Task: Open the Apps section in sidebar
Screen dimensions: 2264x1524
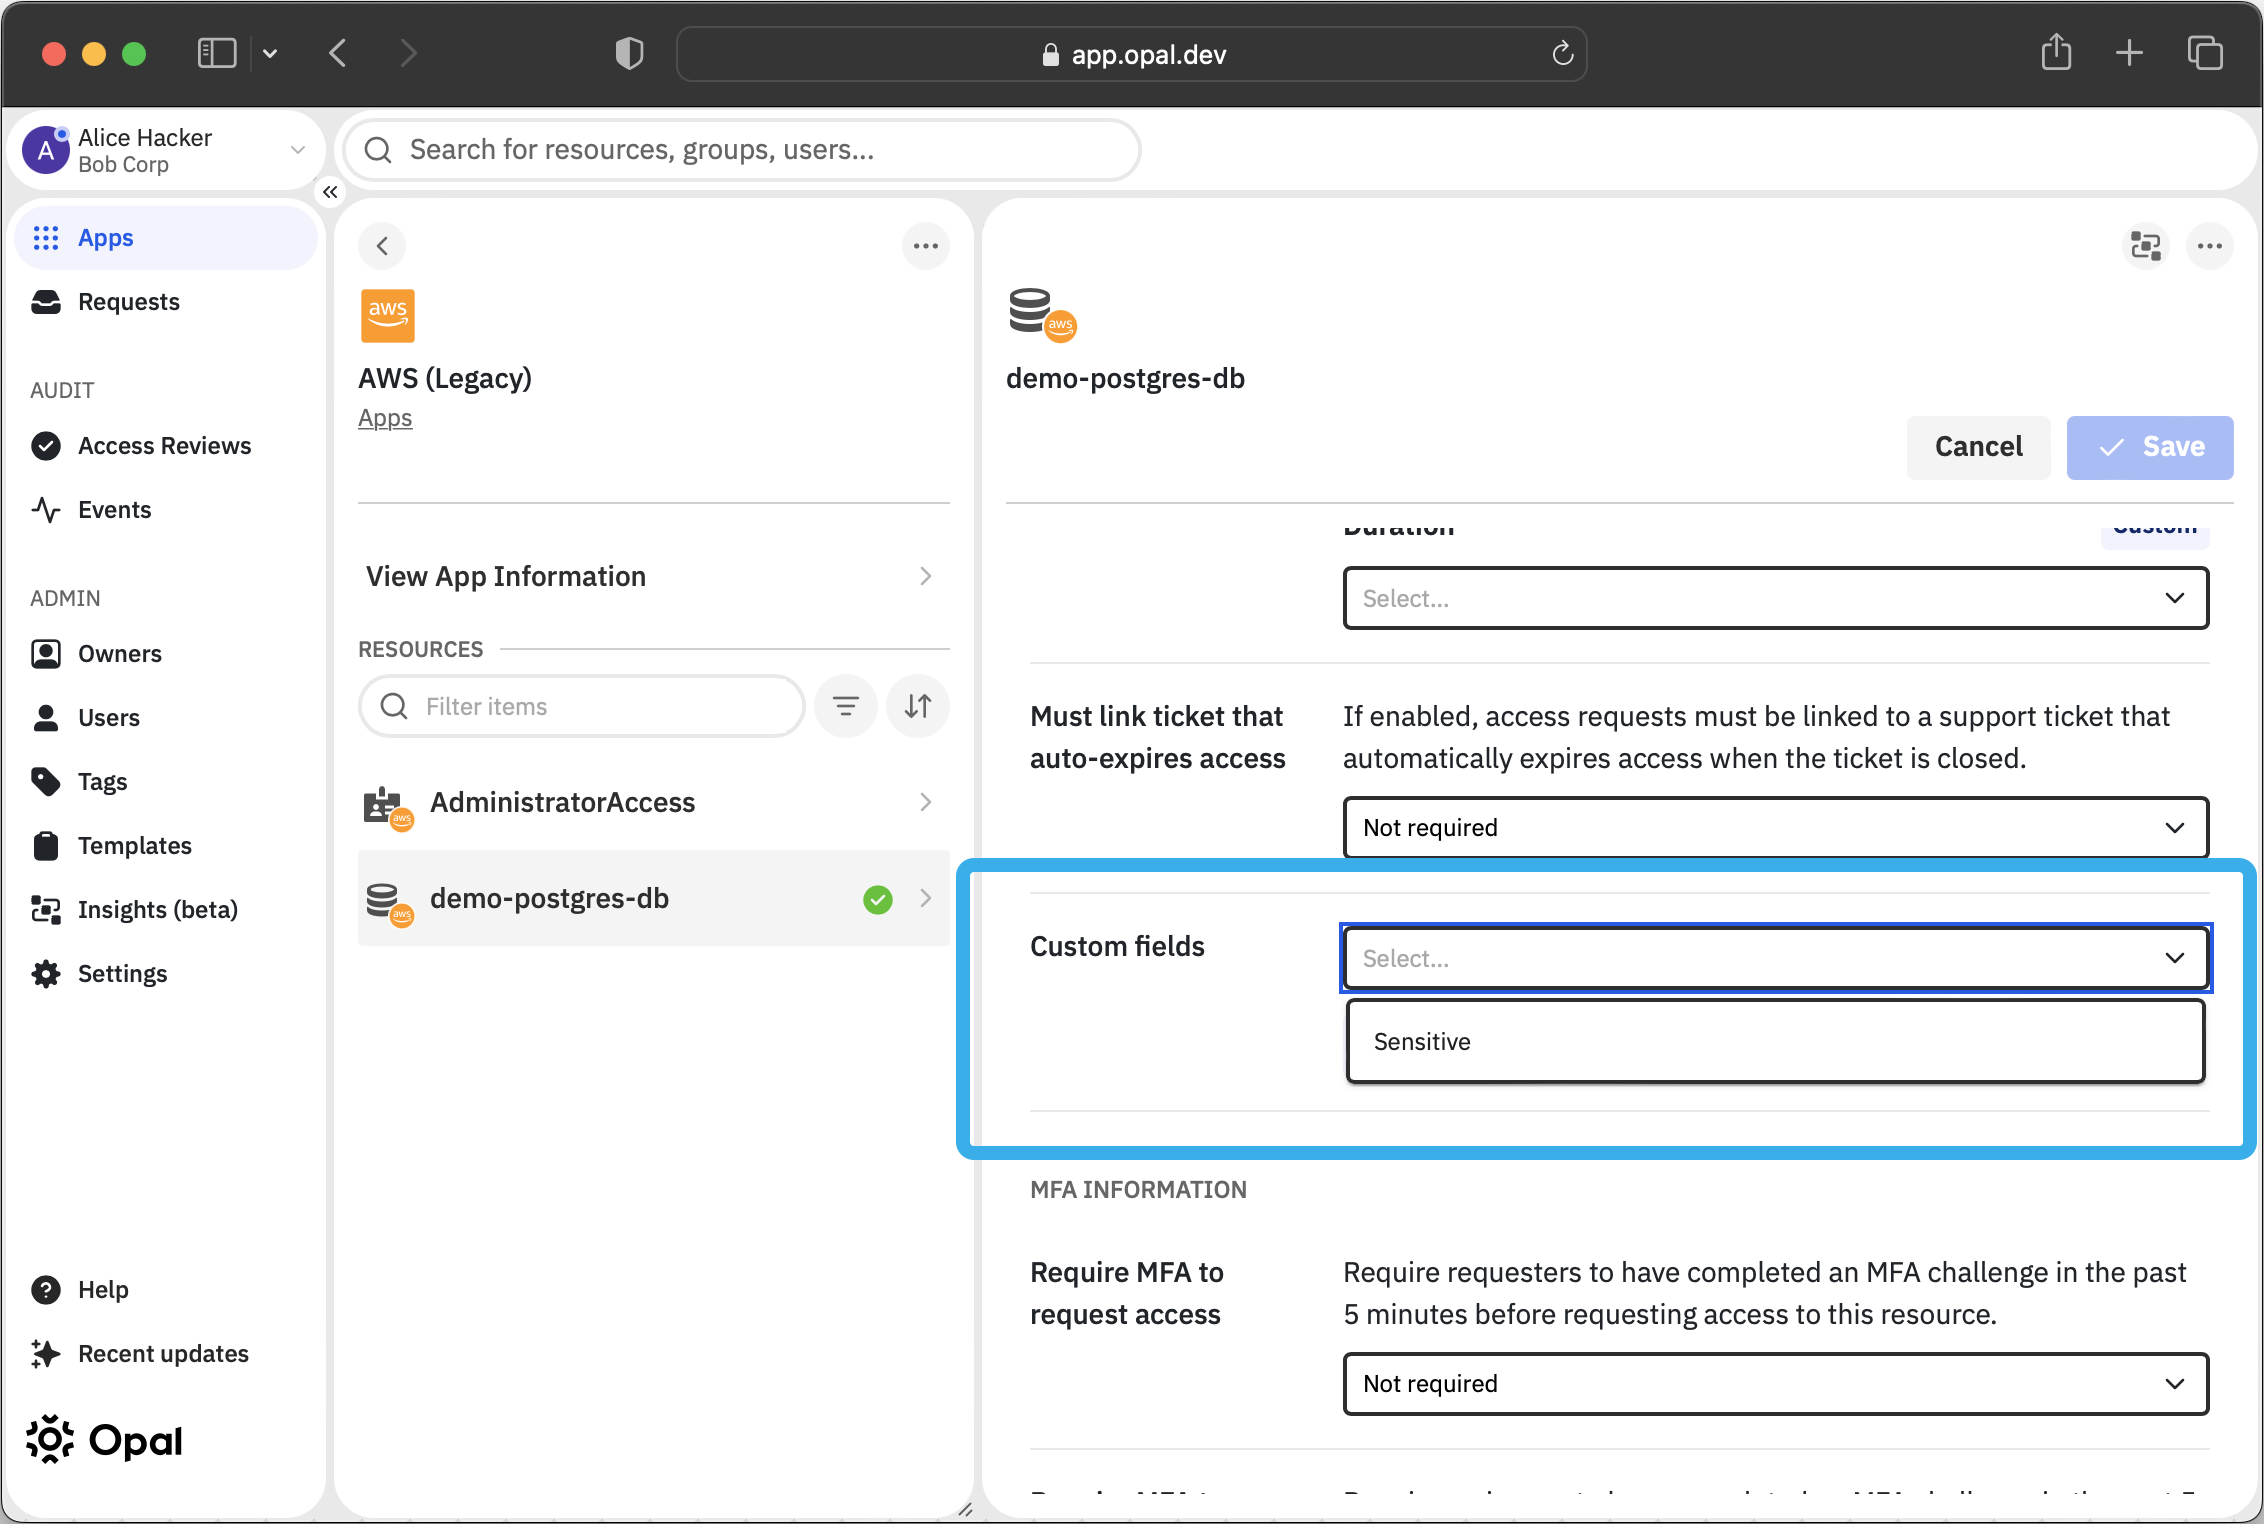Action: pyautogui.click(x=166, y=238)
